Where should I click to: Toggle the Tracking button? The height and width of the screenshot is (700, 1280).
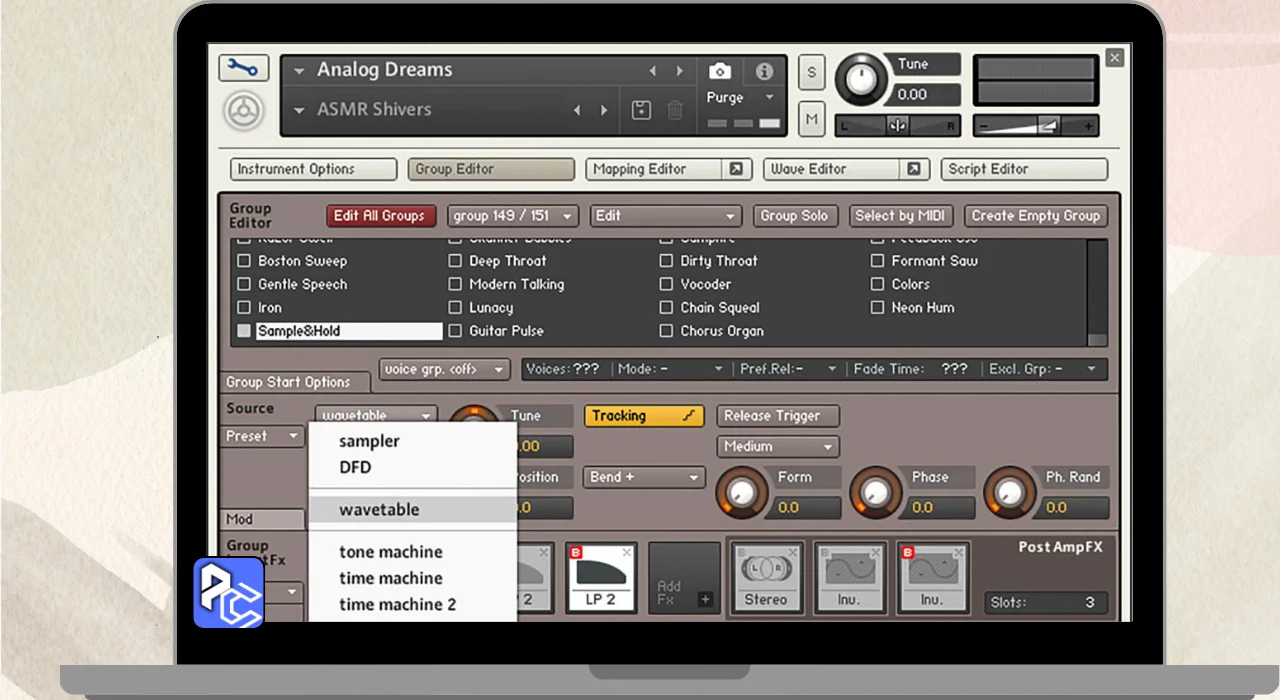[644, 416]
